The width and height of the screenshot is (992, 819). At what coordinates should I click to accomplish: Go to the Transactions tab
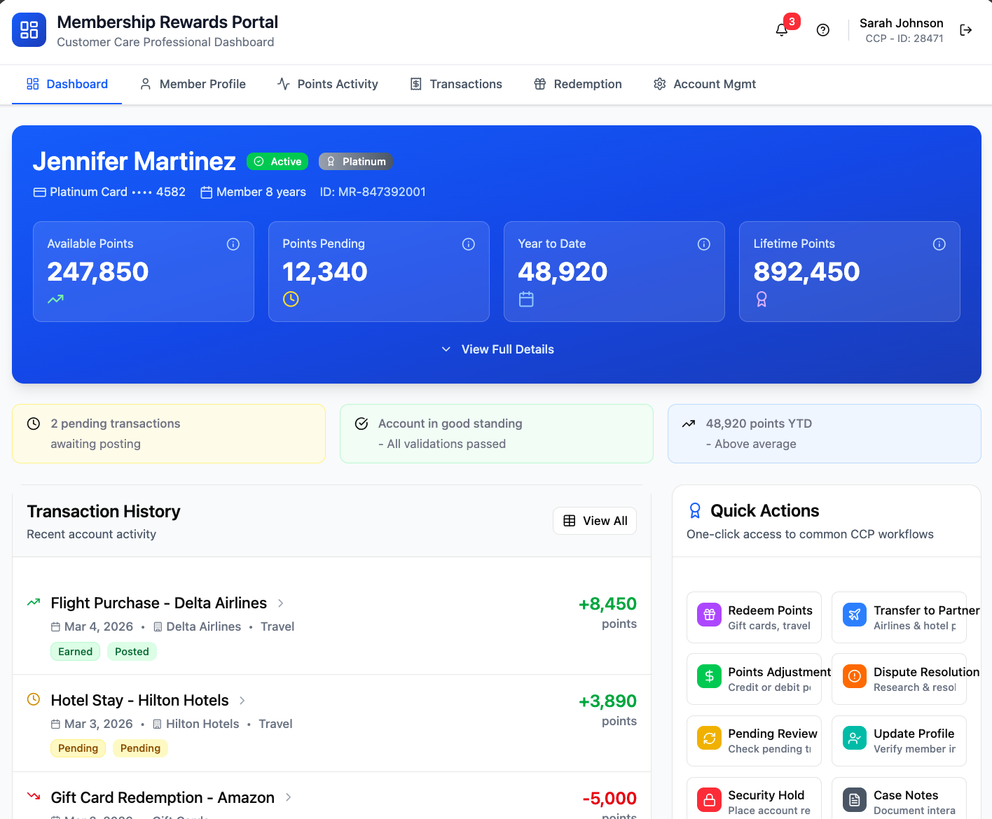456,84
